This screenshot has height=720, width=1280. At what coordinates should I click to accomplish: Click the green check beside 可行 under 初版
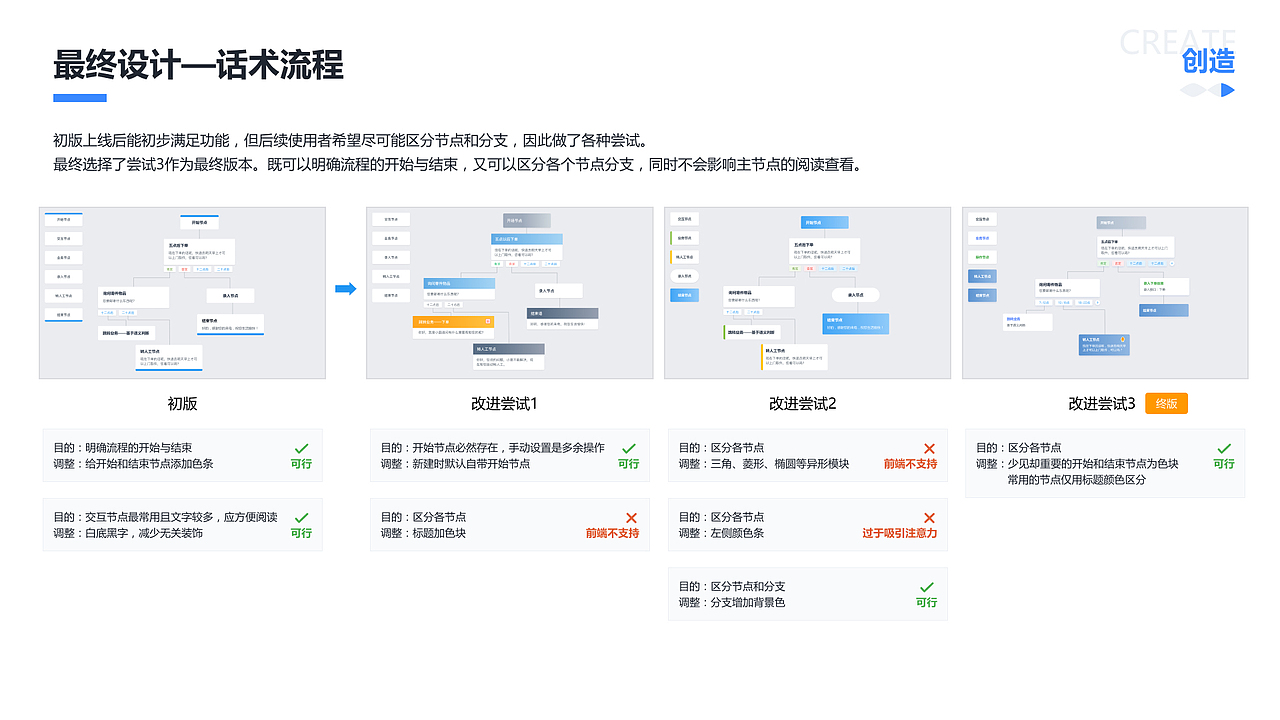tap(302, 447)
